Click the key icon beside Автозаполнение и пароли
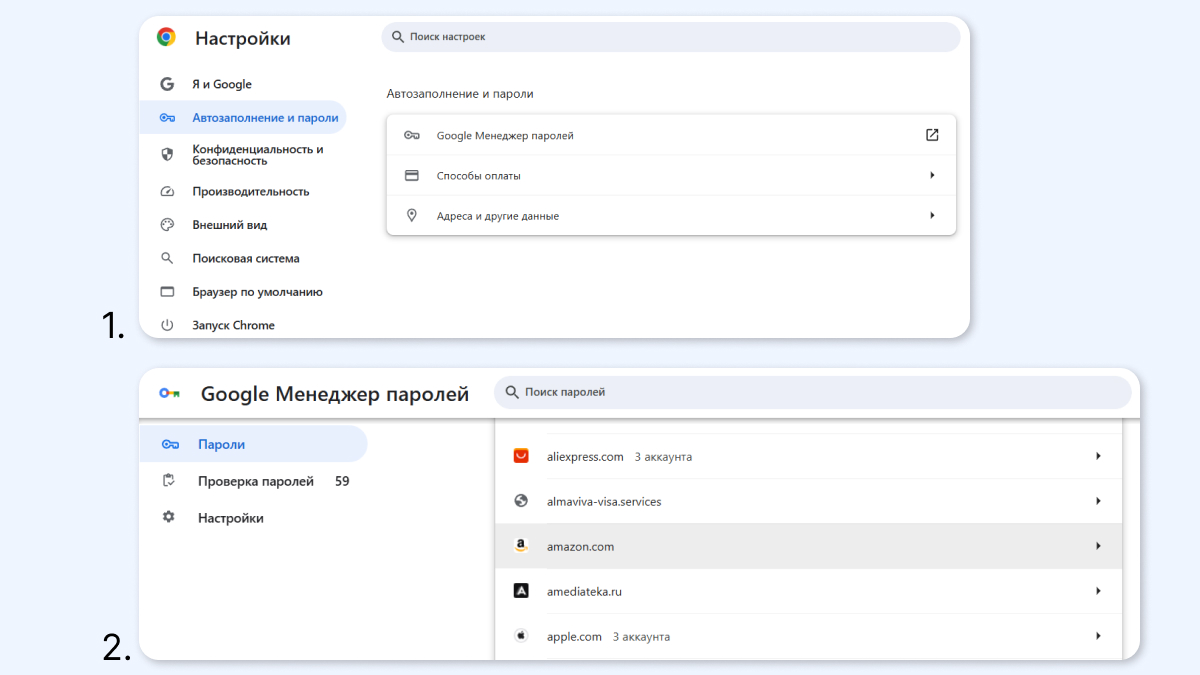The height and width of the screenshot is (675, 1200). (x=167, y=117)
